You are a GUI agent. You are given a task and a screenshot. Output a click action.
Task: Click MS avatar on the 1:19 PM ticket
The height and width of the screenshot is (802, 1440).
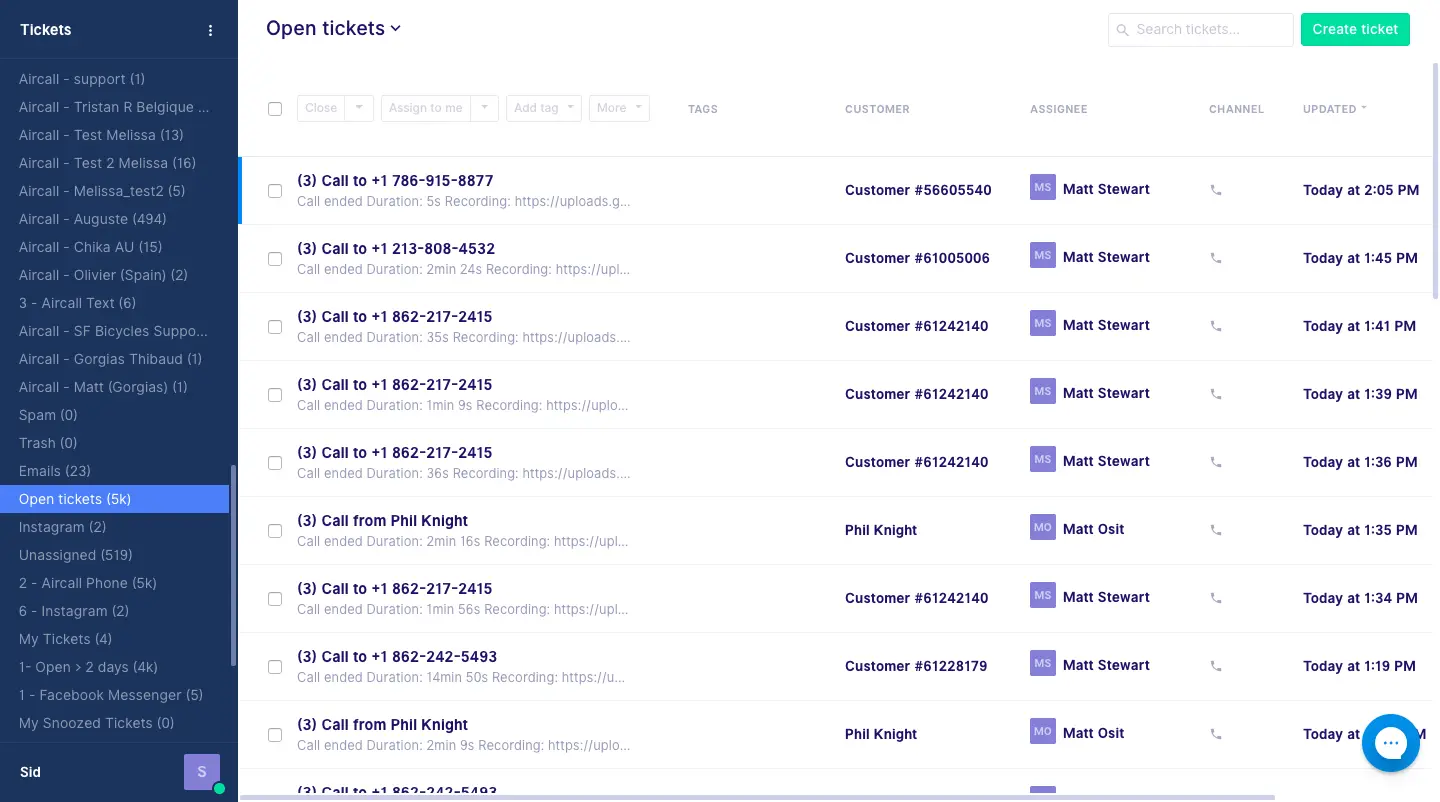(x=1043, y=663)
